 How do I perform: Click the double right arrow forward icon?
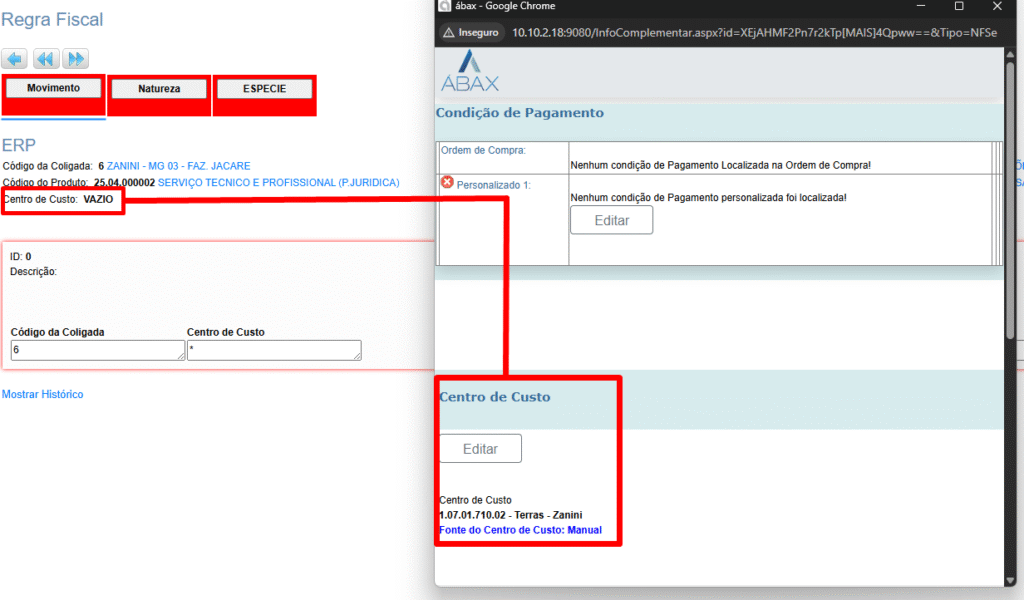coord(76,59)
